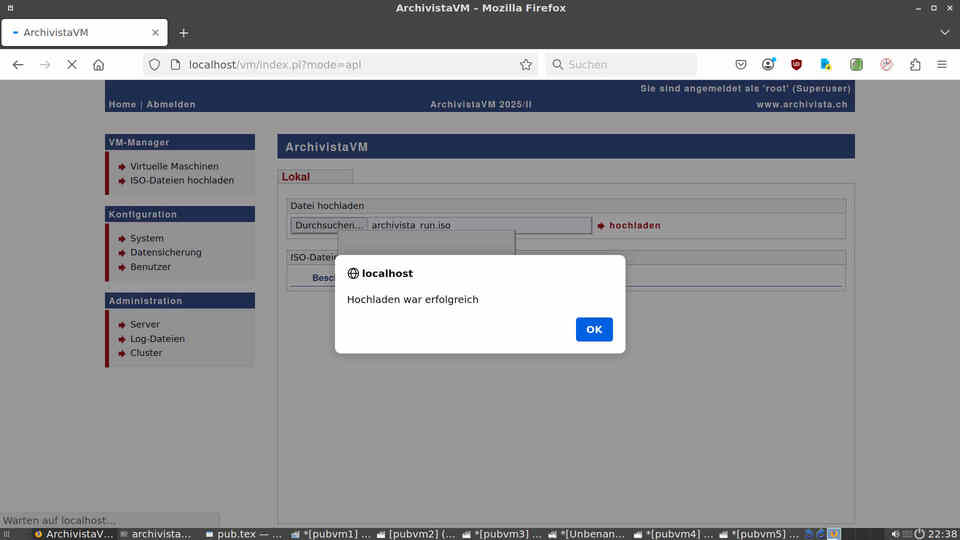The image size is (960, 540).
Task: Open Virtuelle Maschinen in VM-Manager
Action: [x=174, y=166]
